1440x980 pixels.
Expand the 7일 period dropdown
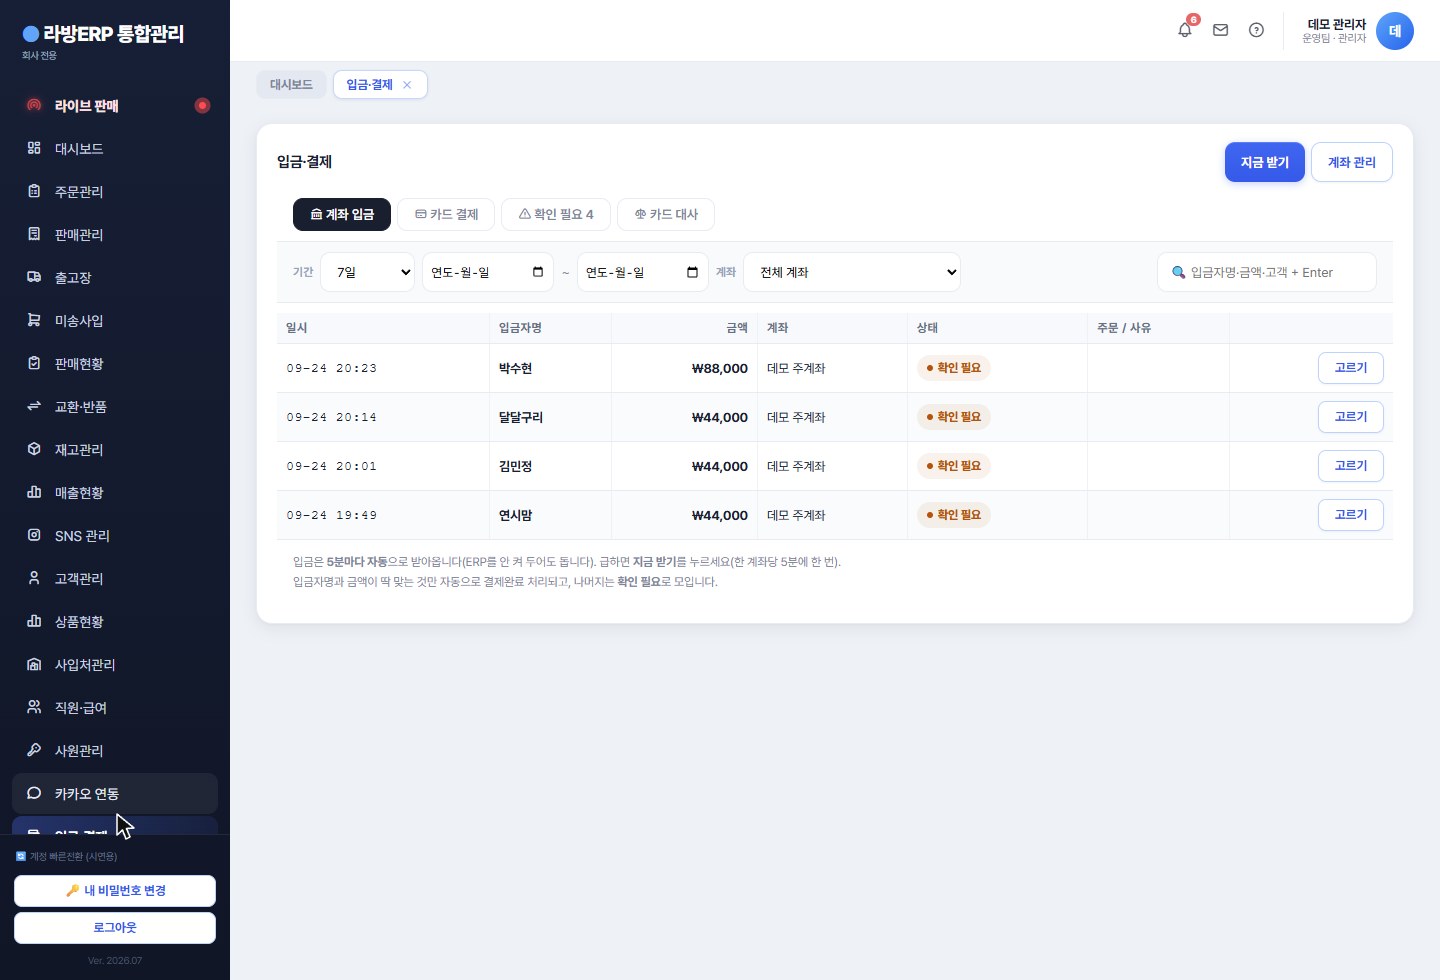[367, 272]
